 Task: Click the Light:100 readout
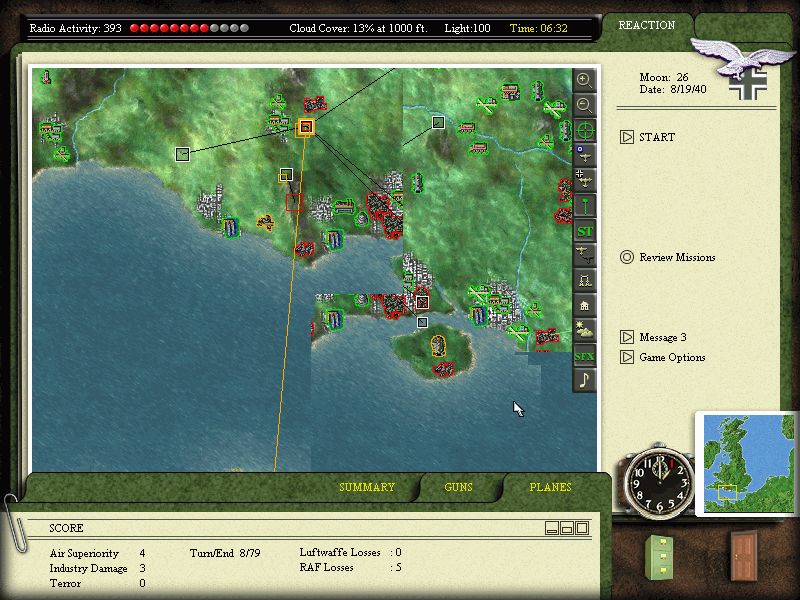pyautogui.click(x=467, y=28)
